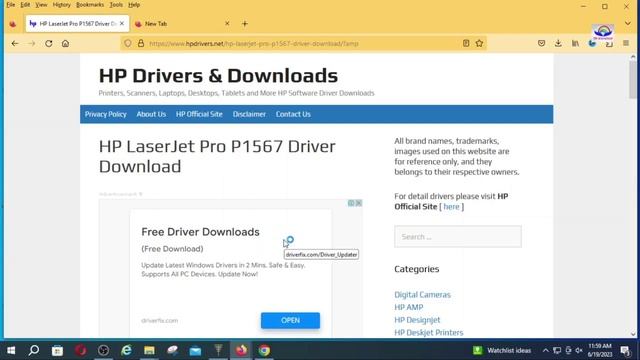Screen dimensions: 640x360
Task: Open the History menu
Action: click(x=61, y=5)
